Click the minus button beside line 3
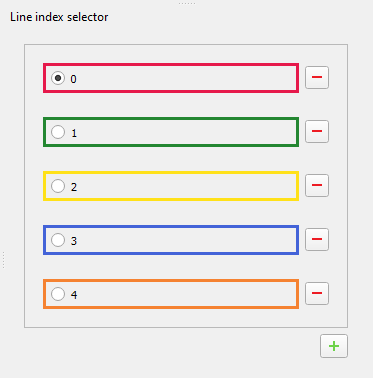This screenshot has width=373, height=378. (317, 239)
